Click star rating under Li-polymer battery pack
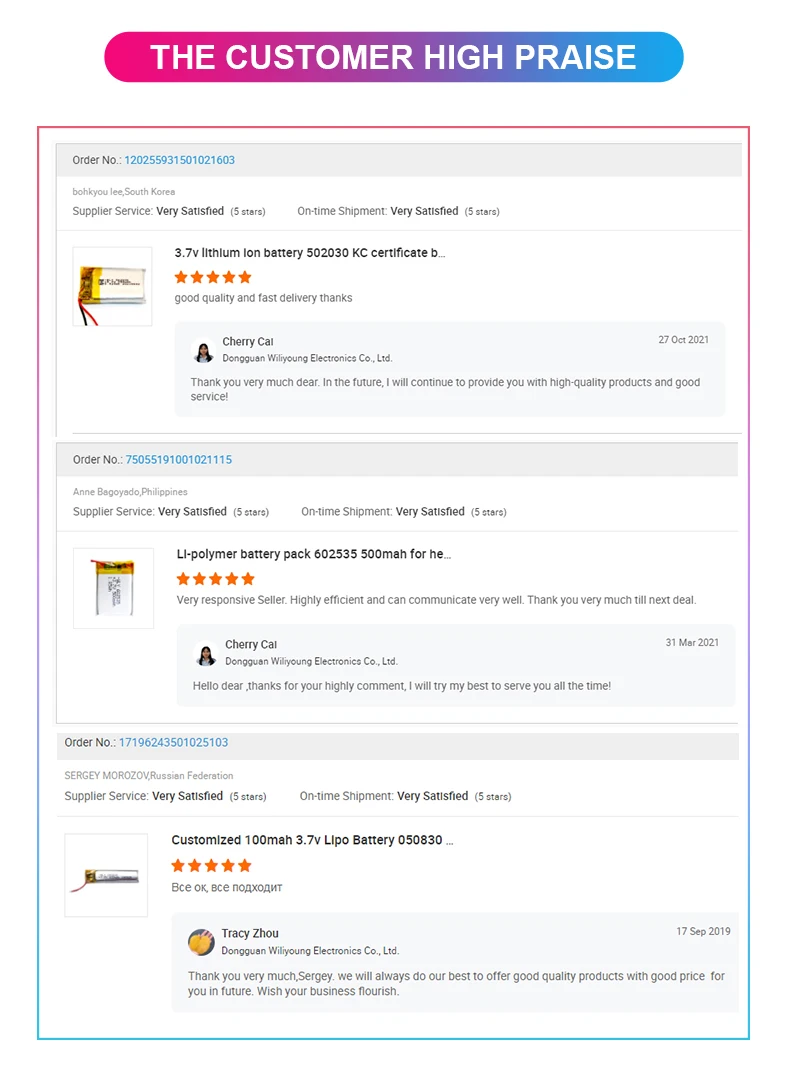The image size is (790, 1066). pos(215,578)
